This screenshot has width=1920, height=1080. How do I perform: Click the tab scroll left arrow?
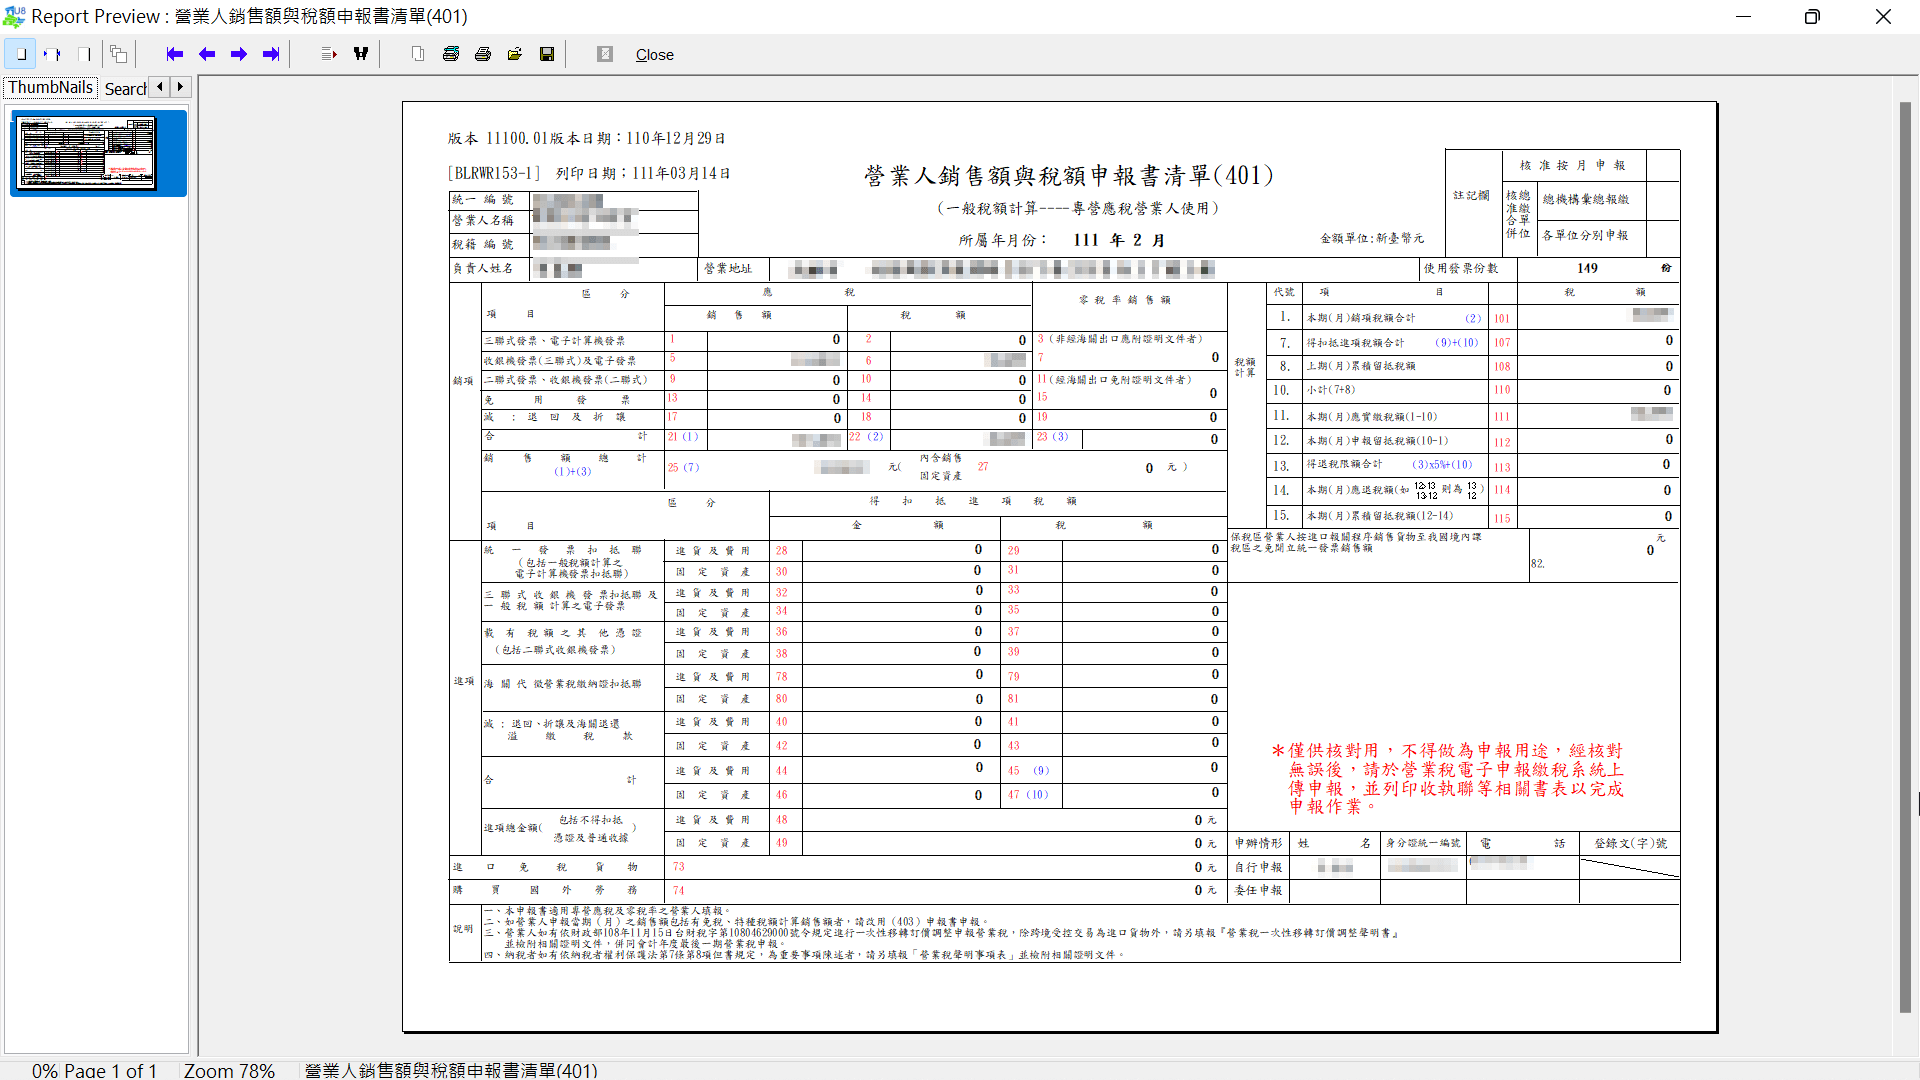tap(160, 87)
